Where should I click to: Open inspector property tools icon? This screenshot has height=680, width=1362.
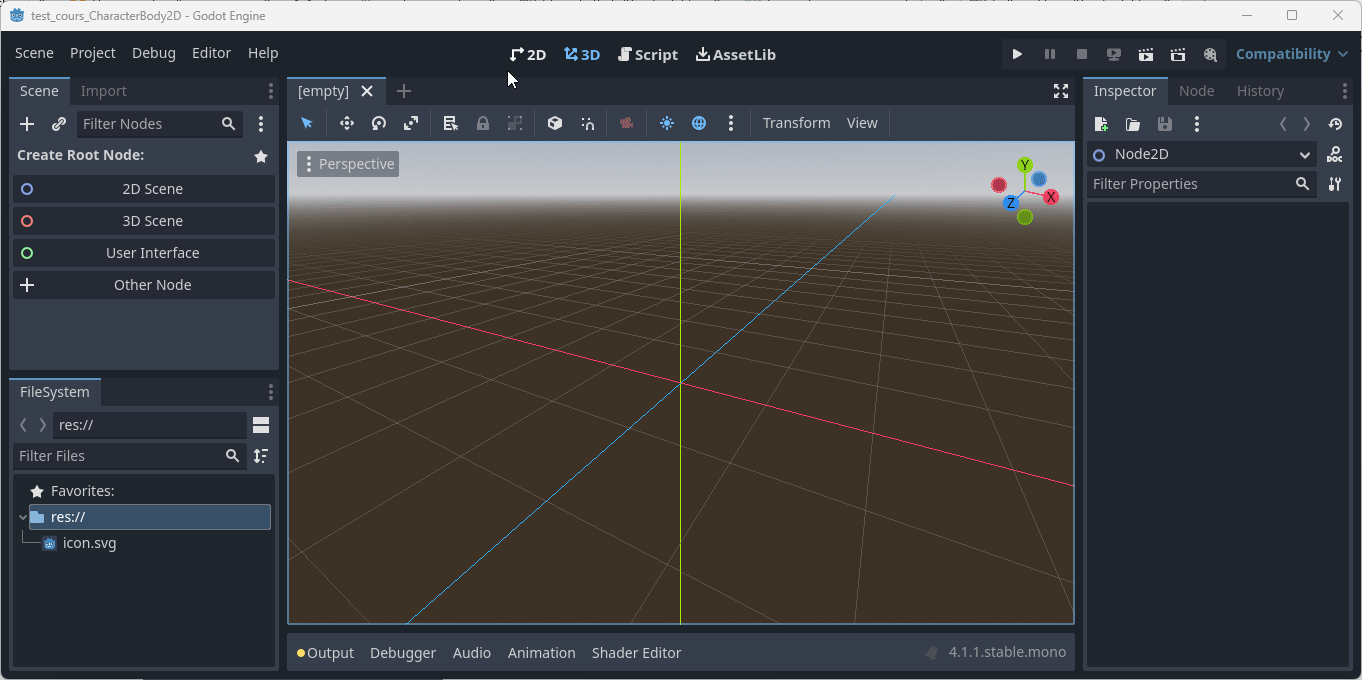tap(1335, 184)
